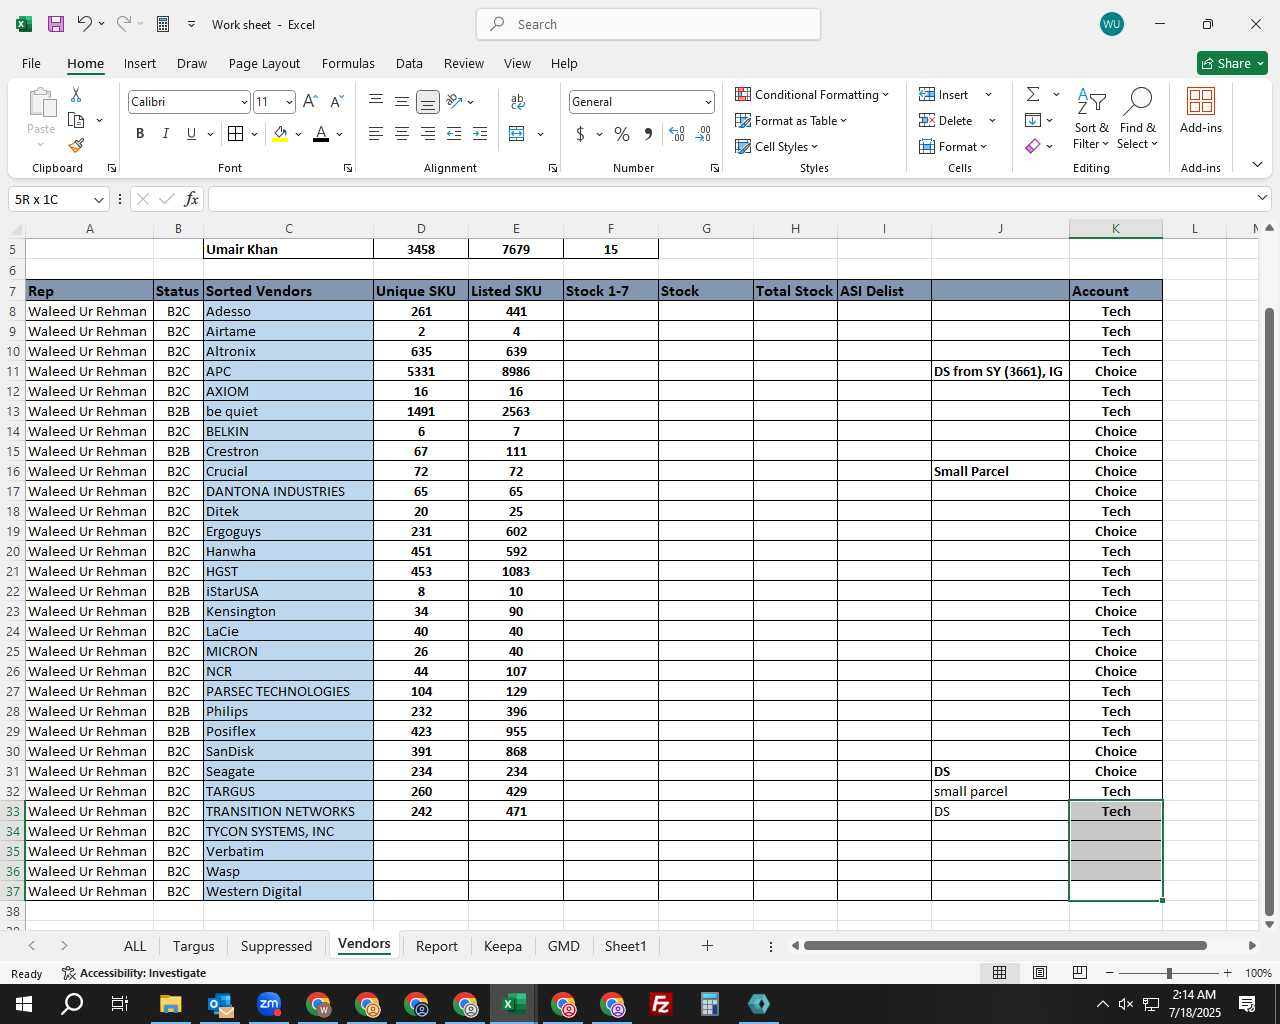
Task: Click Accessibility: Investigate in status bar
Action: [134, 973]
